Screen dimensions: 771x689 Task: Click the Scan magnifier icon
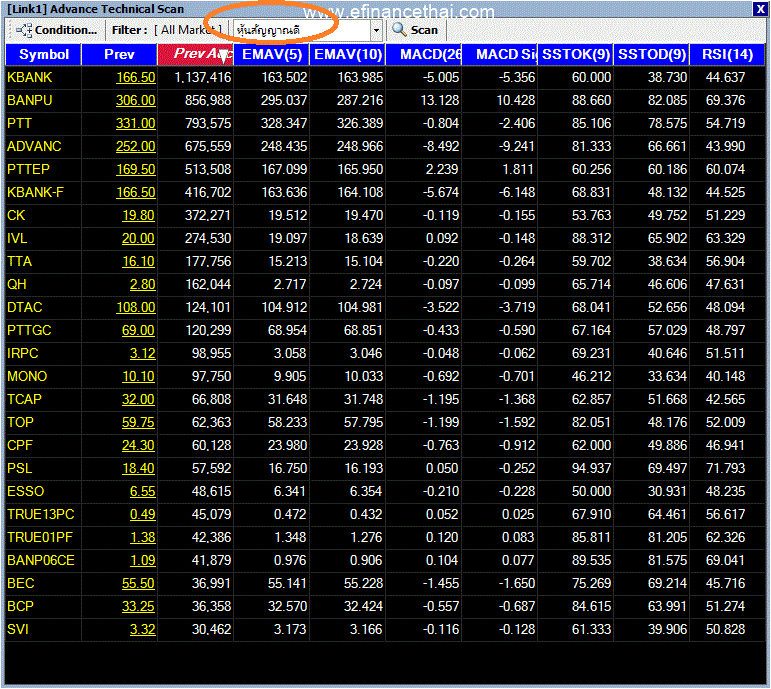coord(399,30)
